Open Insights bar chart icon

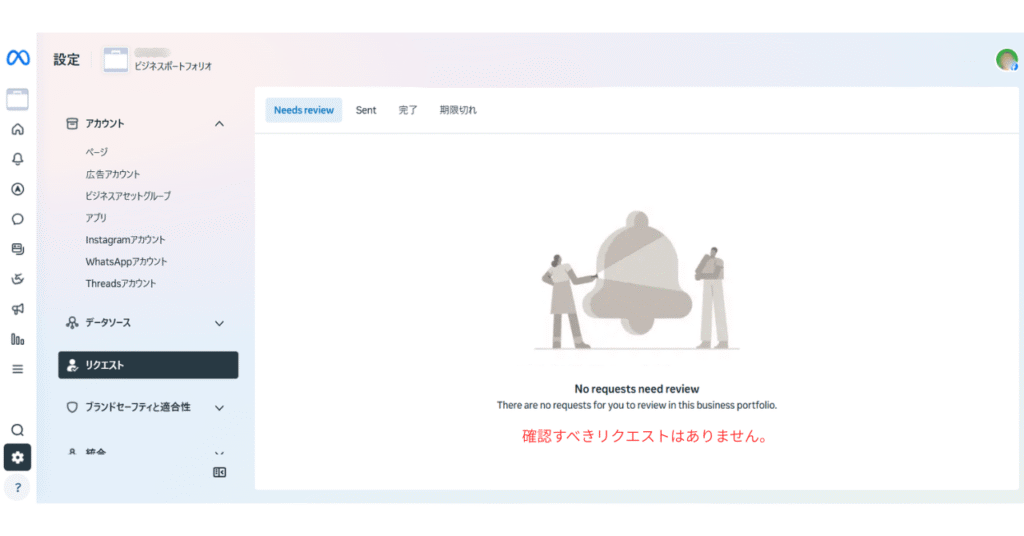(x=18, y=339)
